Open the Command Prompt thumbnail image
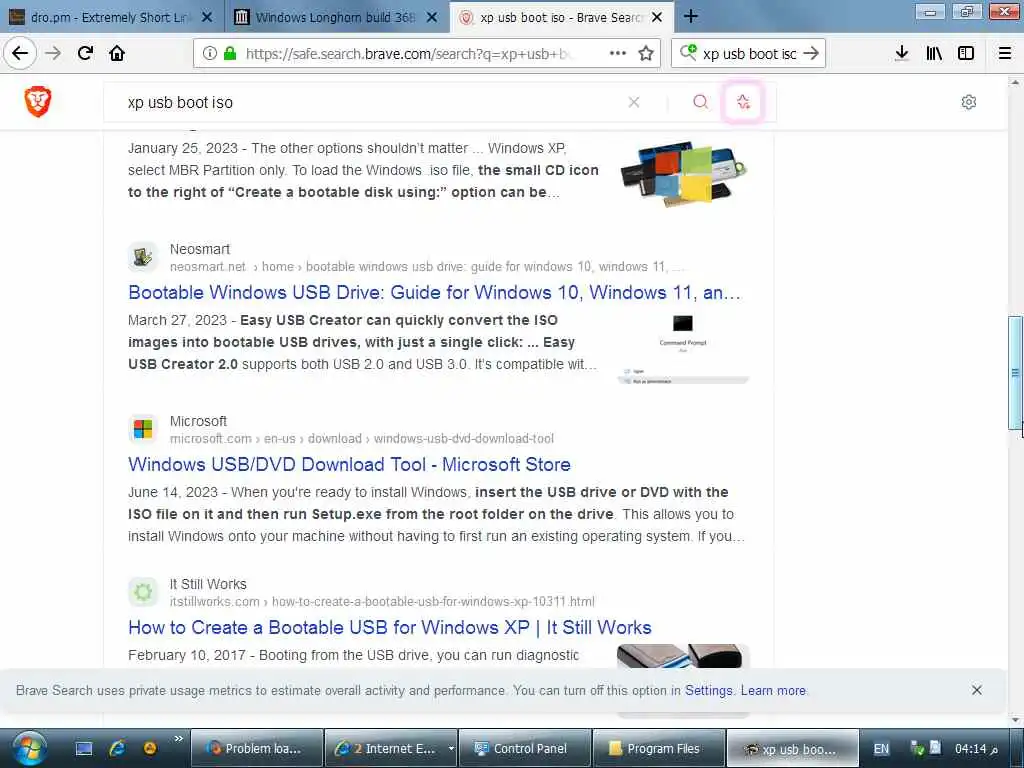The width and height of the screenshot is (1024, 768). point(683,348)
